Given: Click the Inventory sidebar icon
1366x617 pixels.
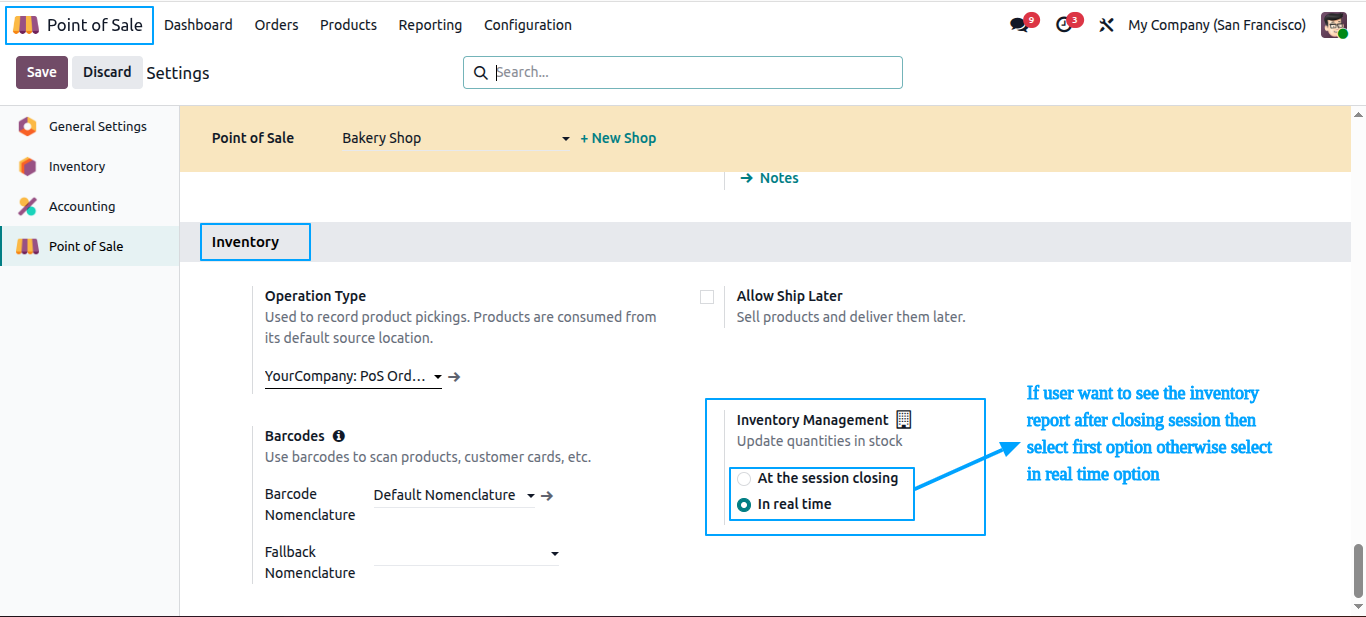Looking at the screenshot, I should (x=28, y=166).
